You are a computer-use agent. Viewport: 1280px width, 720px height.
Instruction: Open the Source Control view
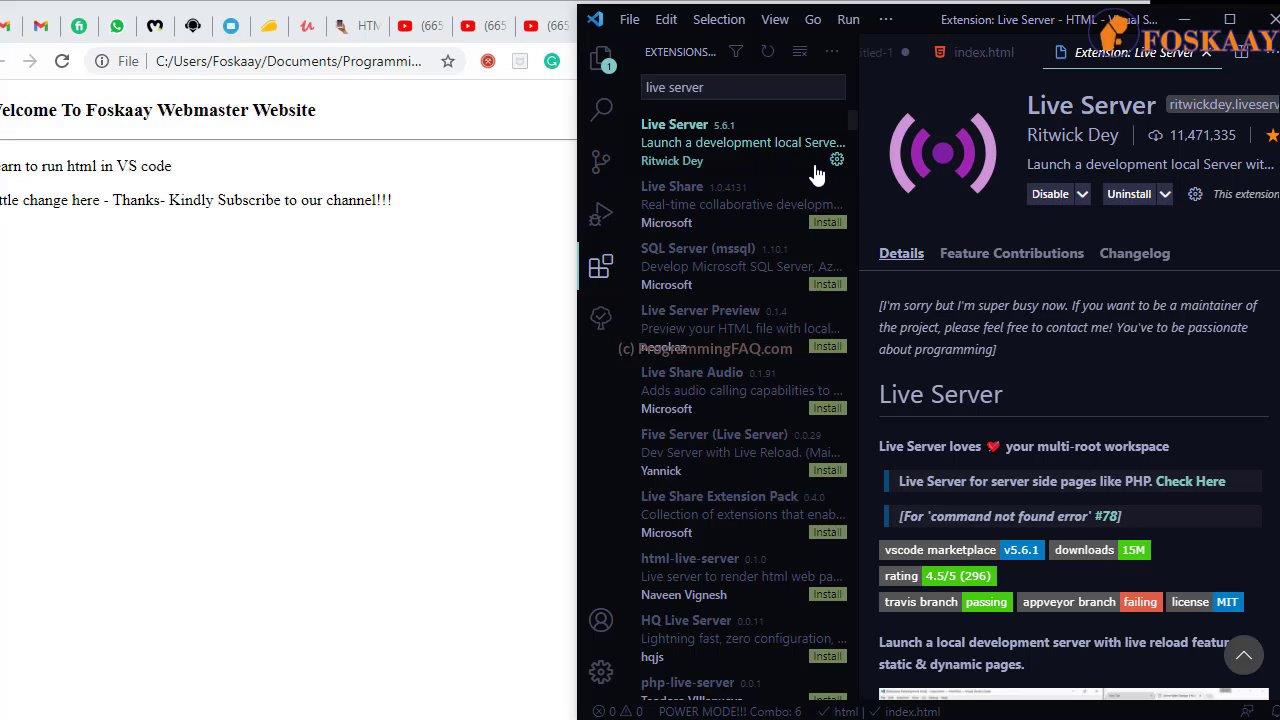(x=601, y=161)
